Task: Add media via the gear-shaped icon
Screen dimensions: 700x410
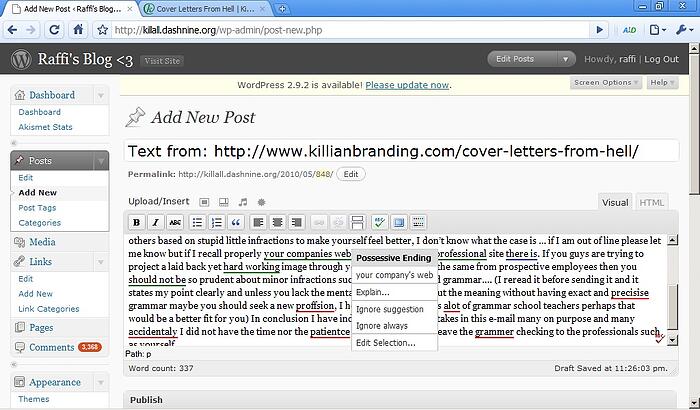Action: pos(262,202)
